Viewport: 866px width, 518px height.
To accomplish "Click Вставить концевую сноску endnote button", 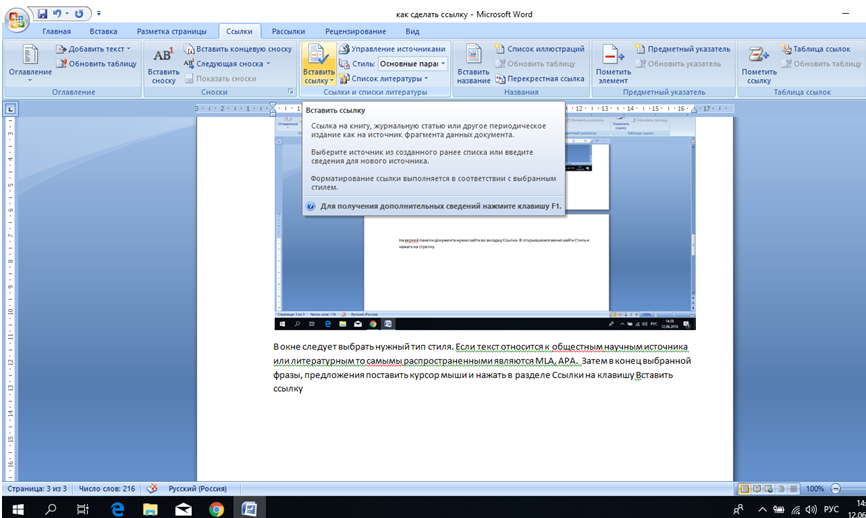I will 238,49.
